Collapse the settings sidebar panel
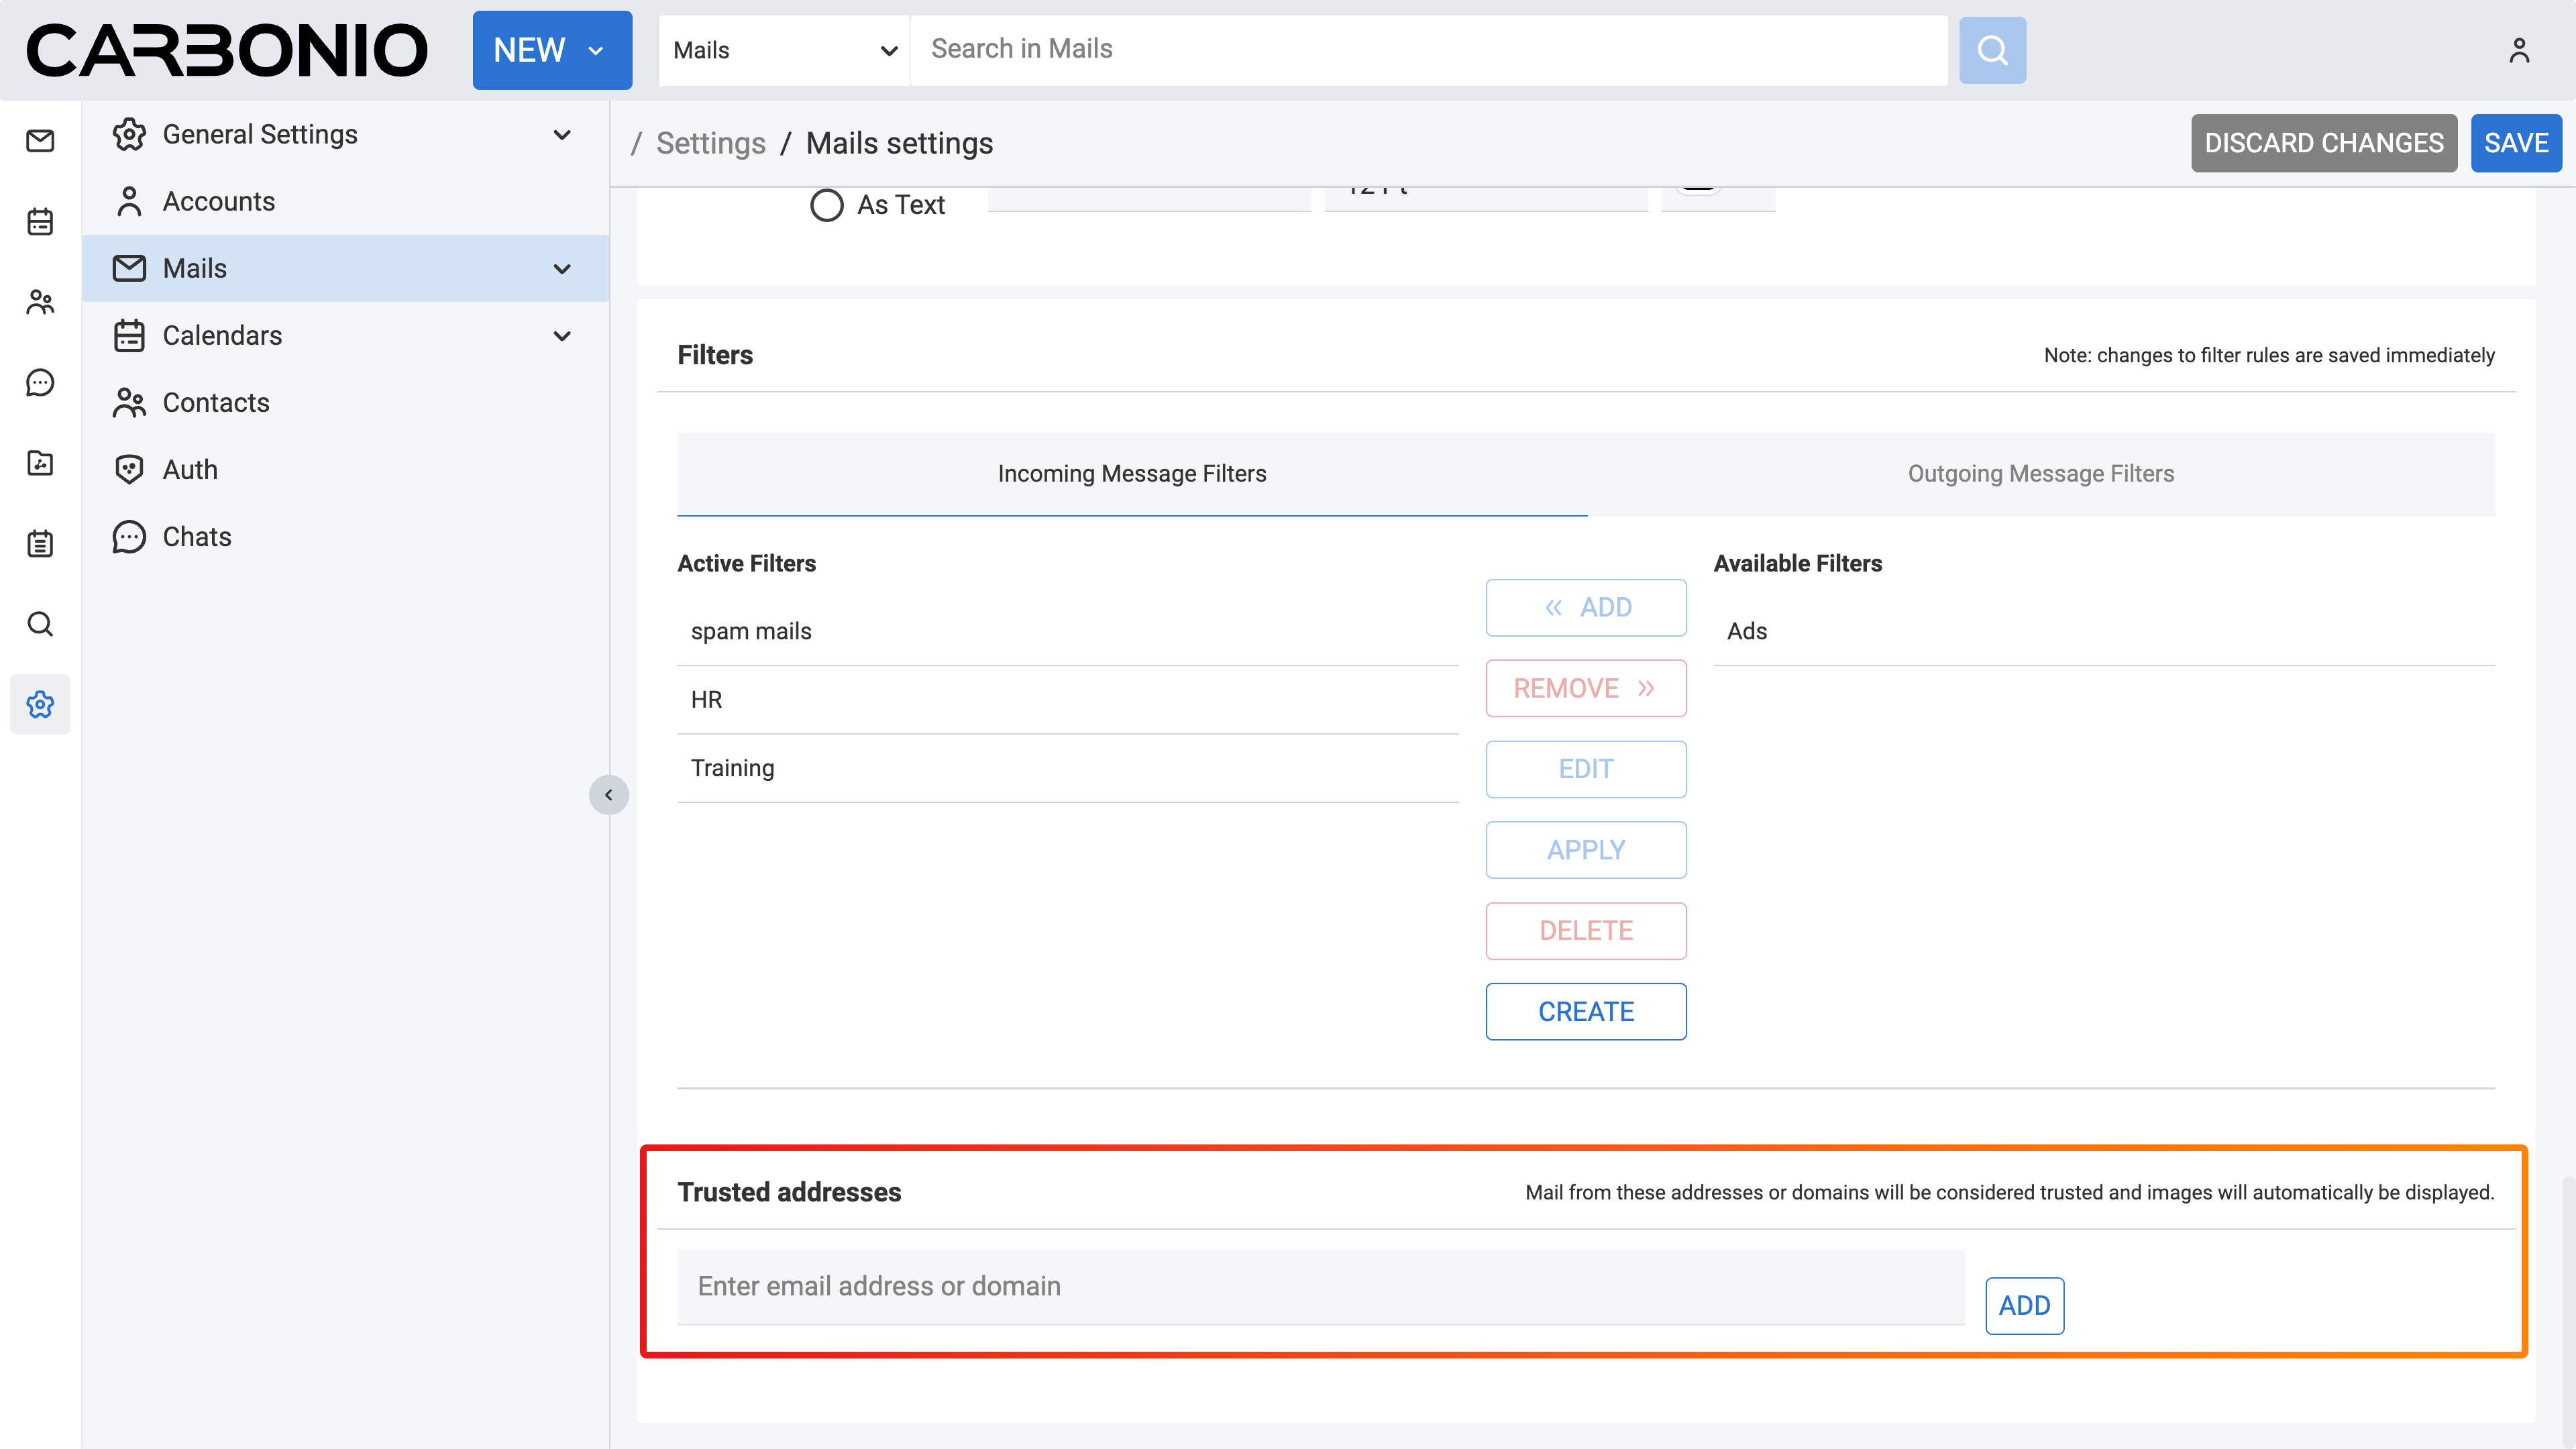This screenshot has height=1449, width=2576. (608, 795)
